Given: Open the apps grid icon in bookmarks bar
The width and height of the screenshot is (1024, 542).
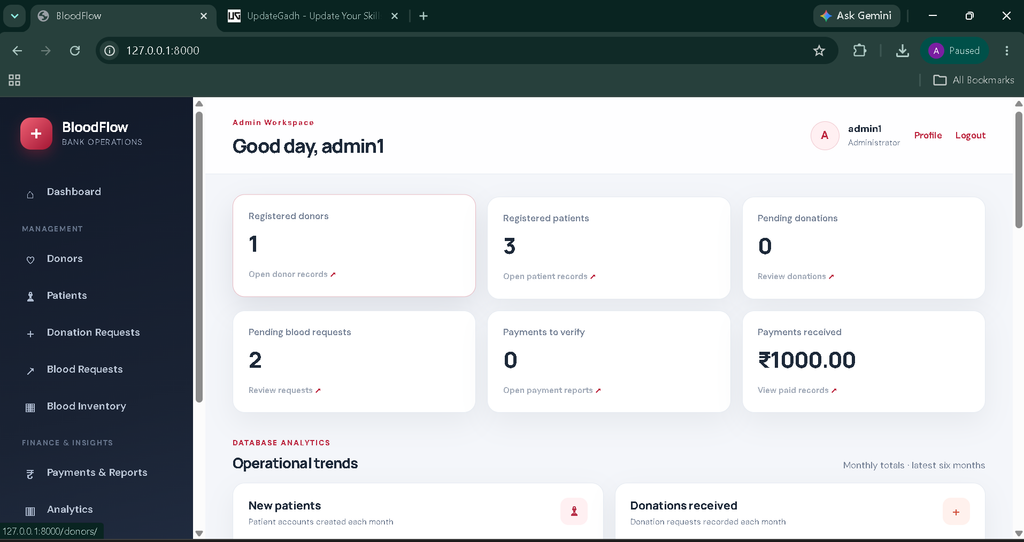Looking at the screenshot, I should pos(14,80).
